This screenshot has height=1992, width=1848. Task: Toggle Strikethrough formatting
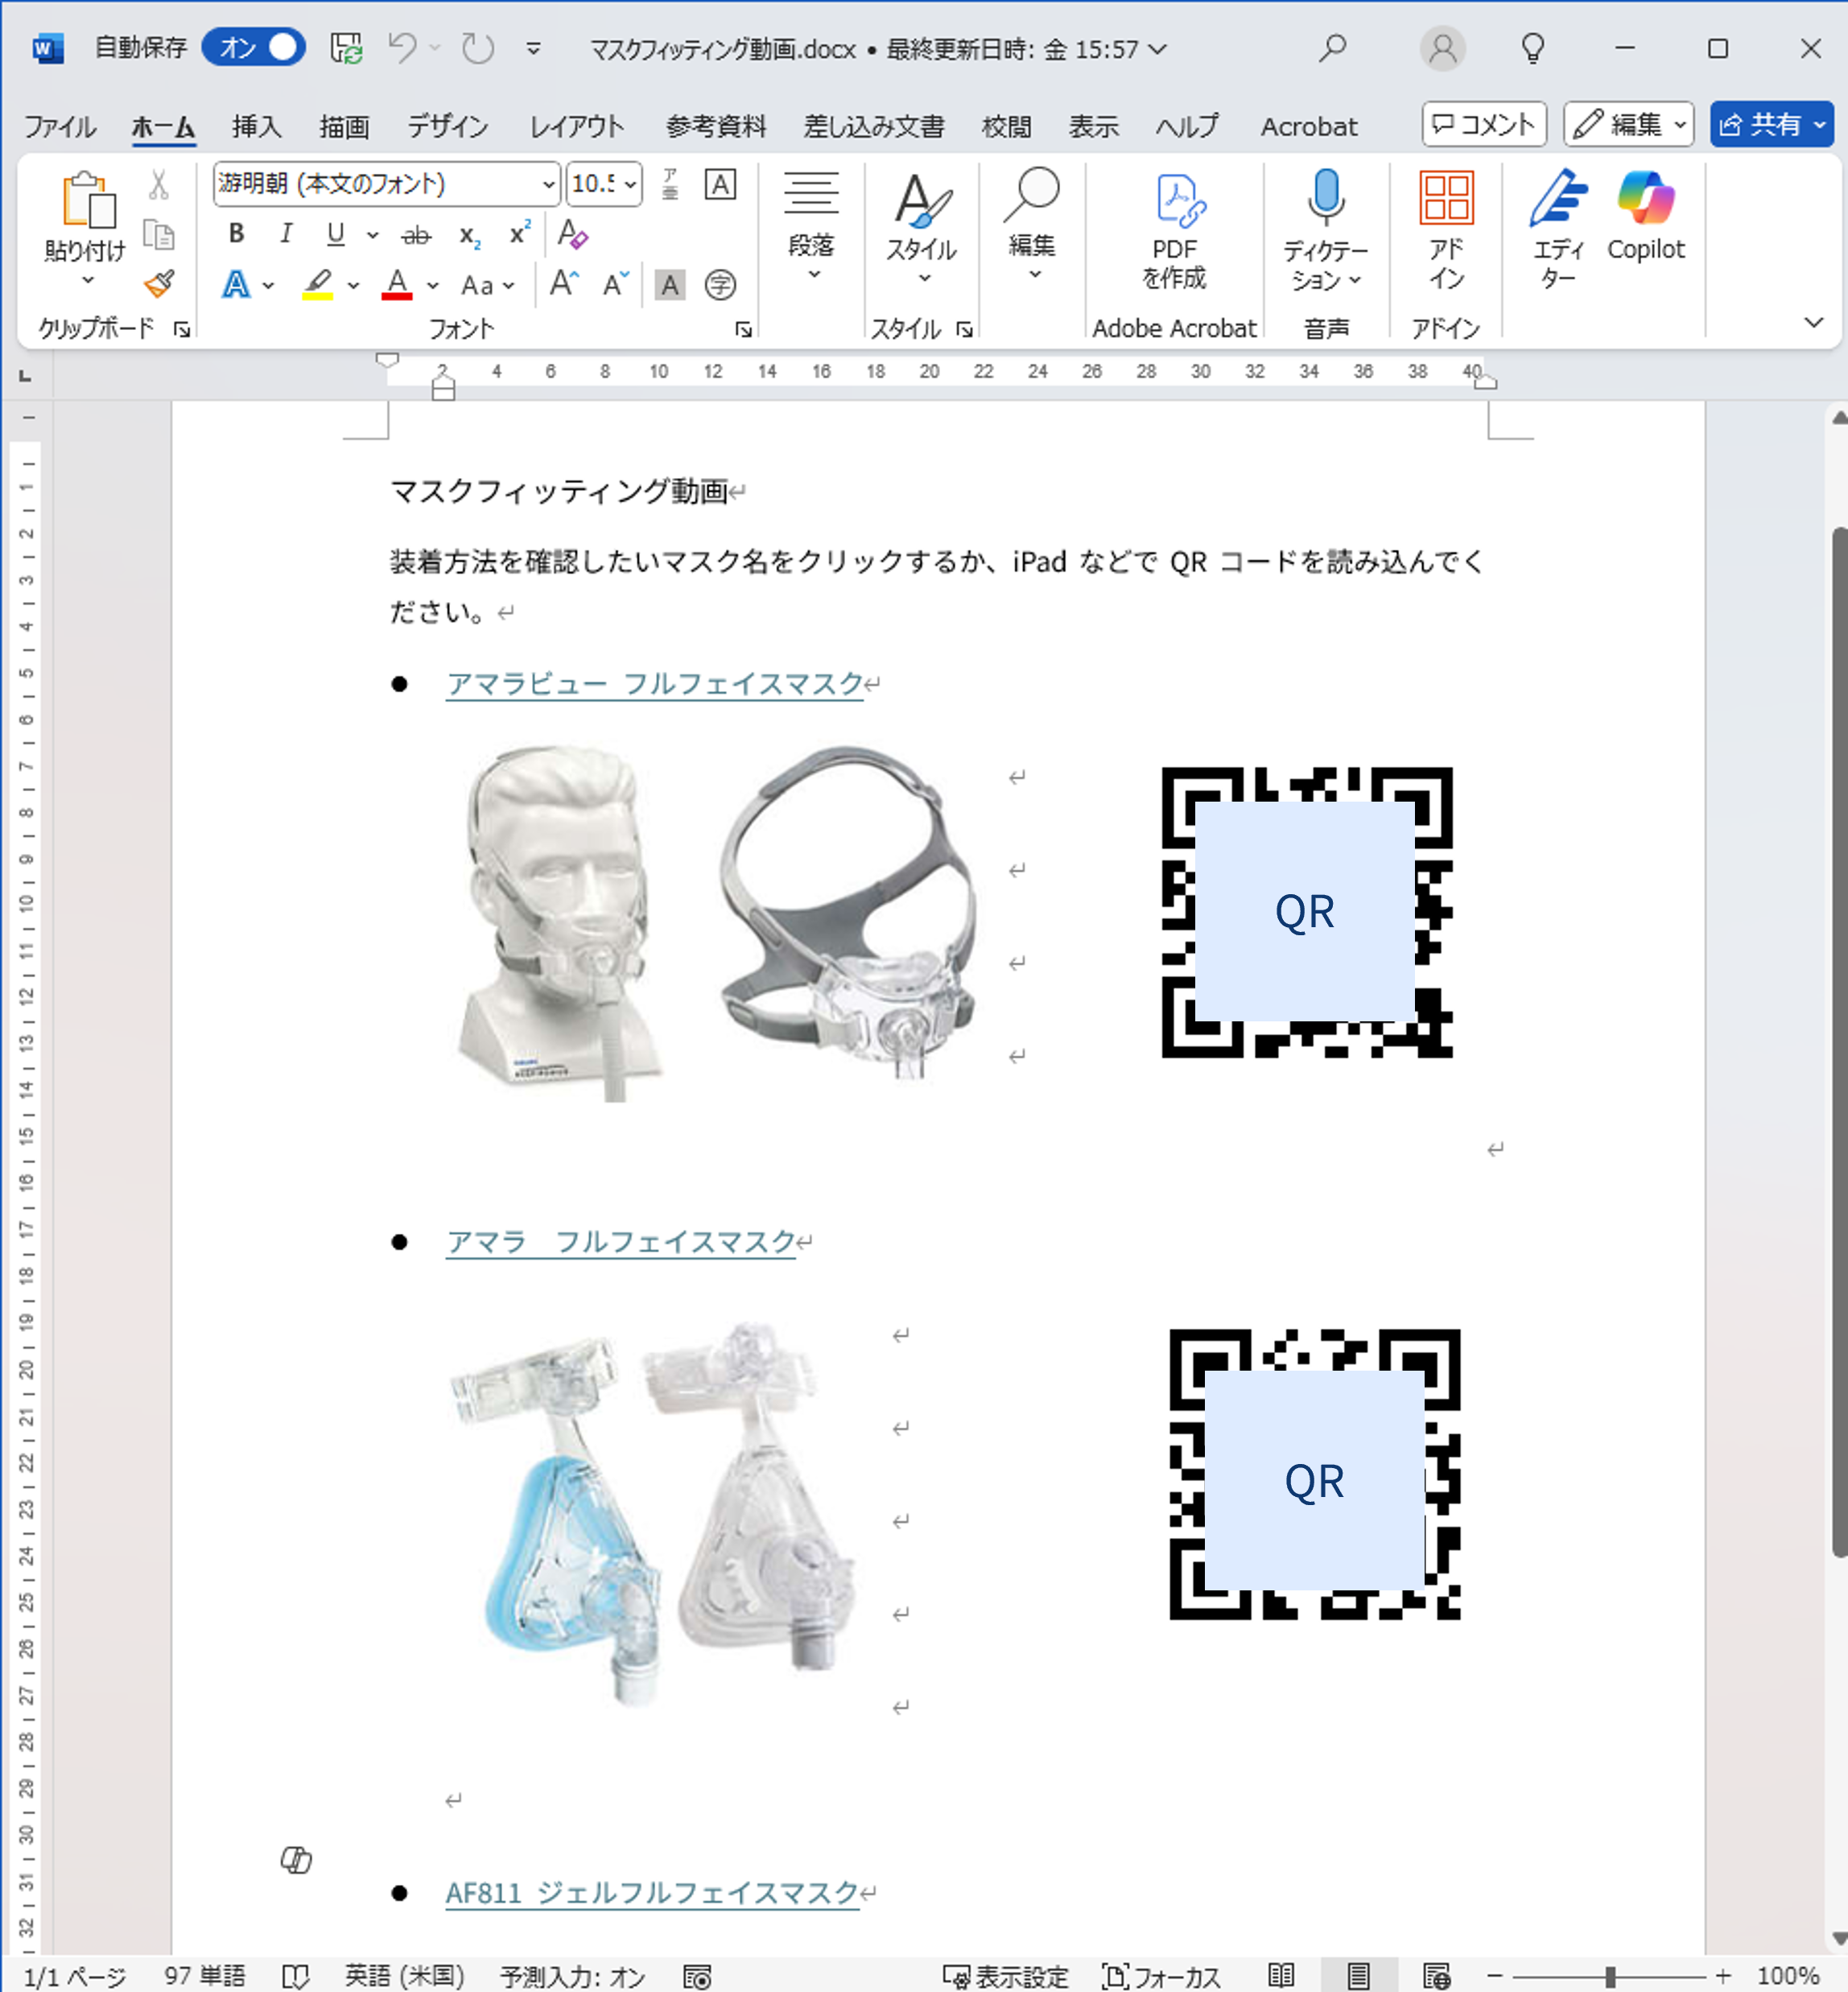416,234
